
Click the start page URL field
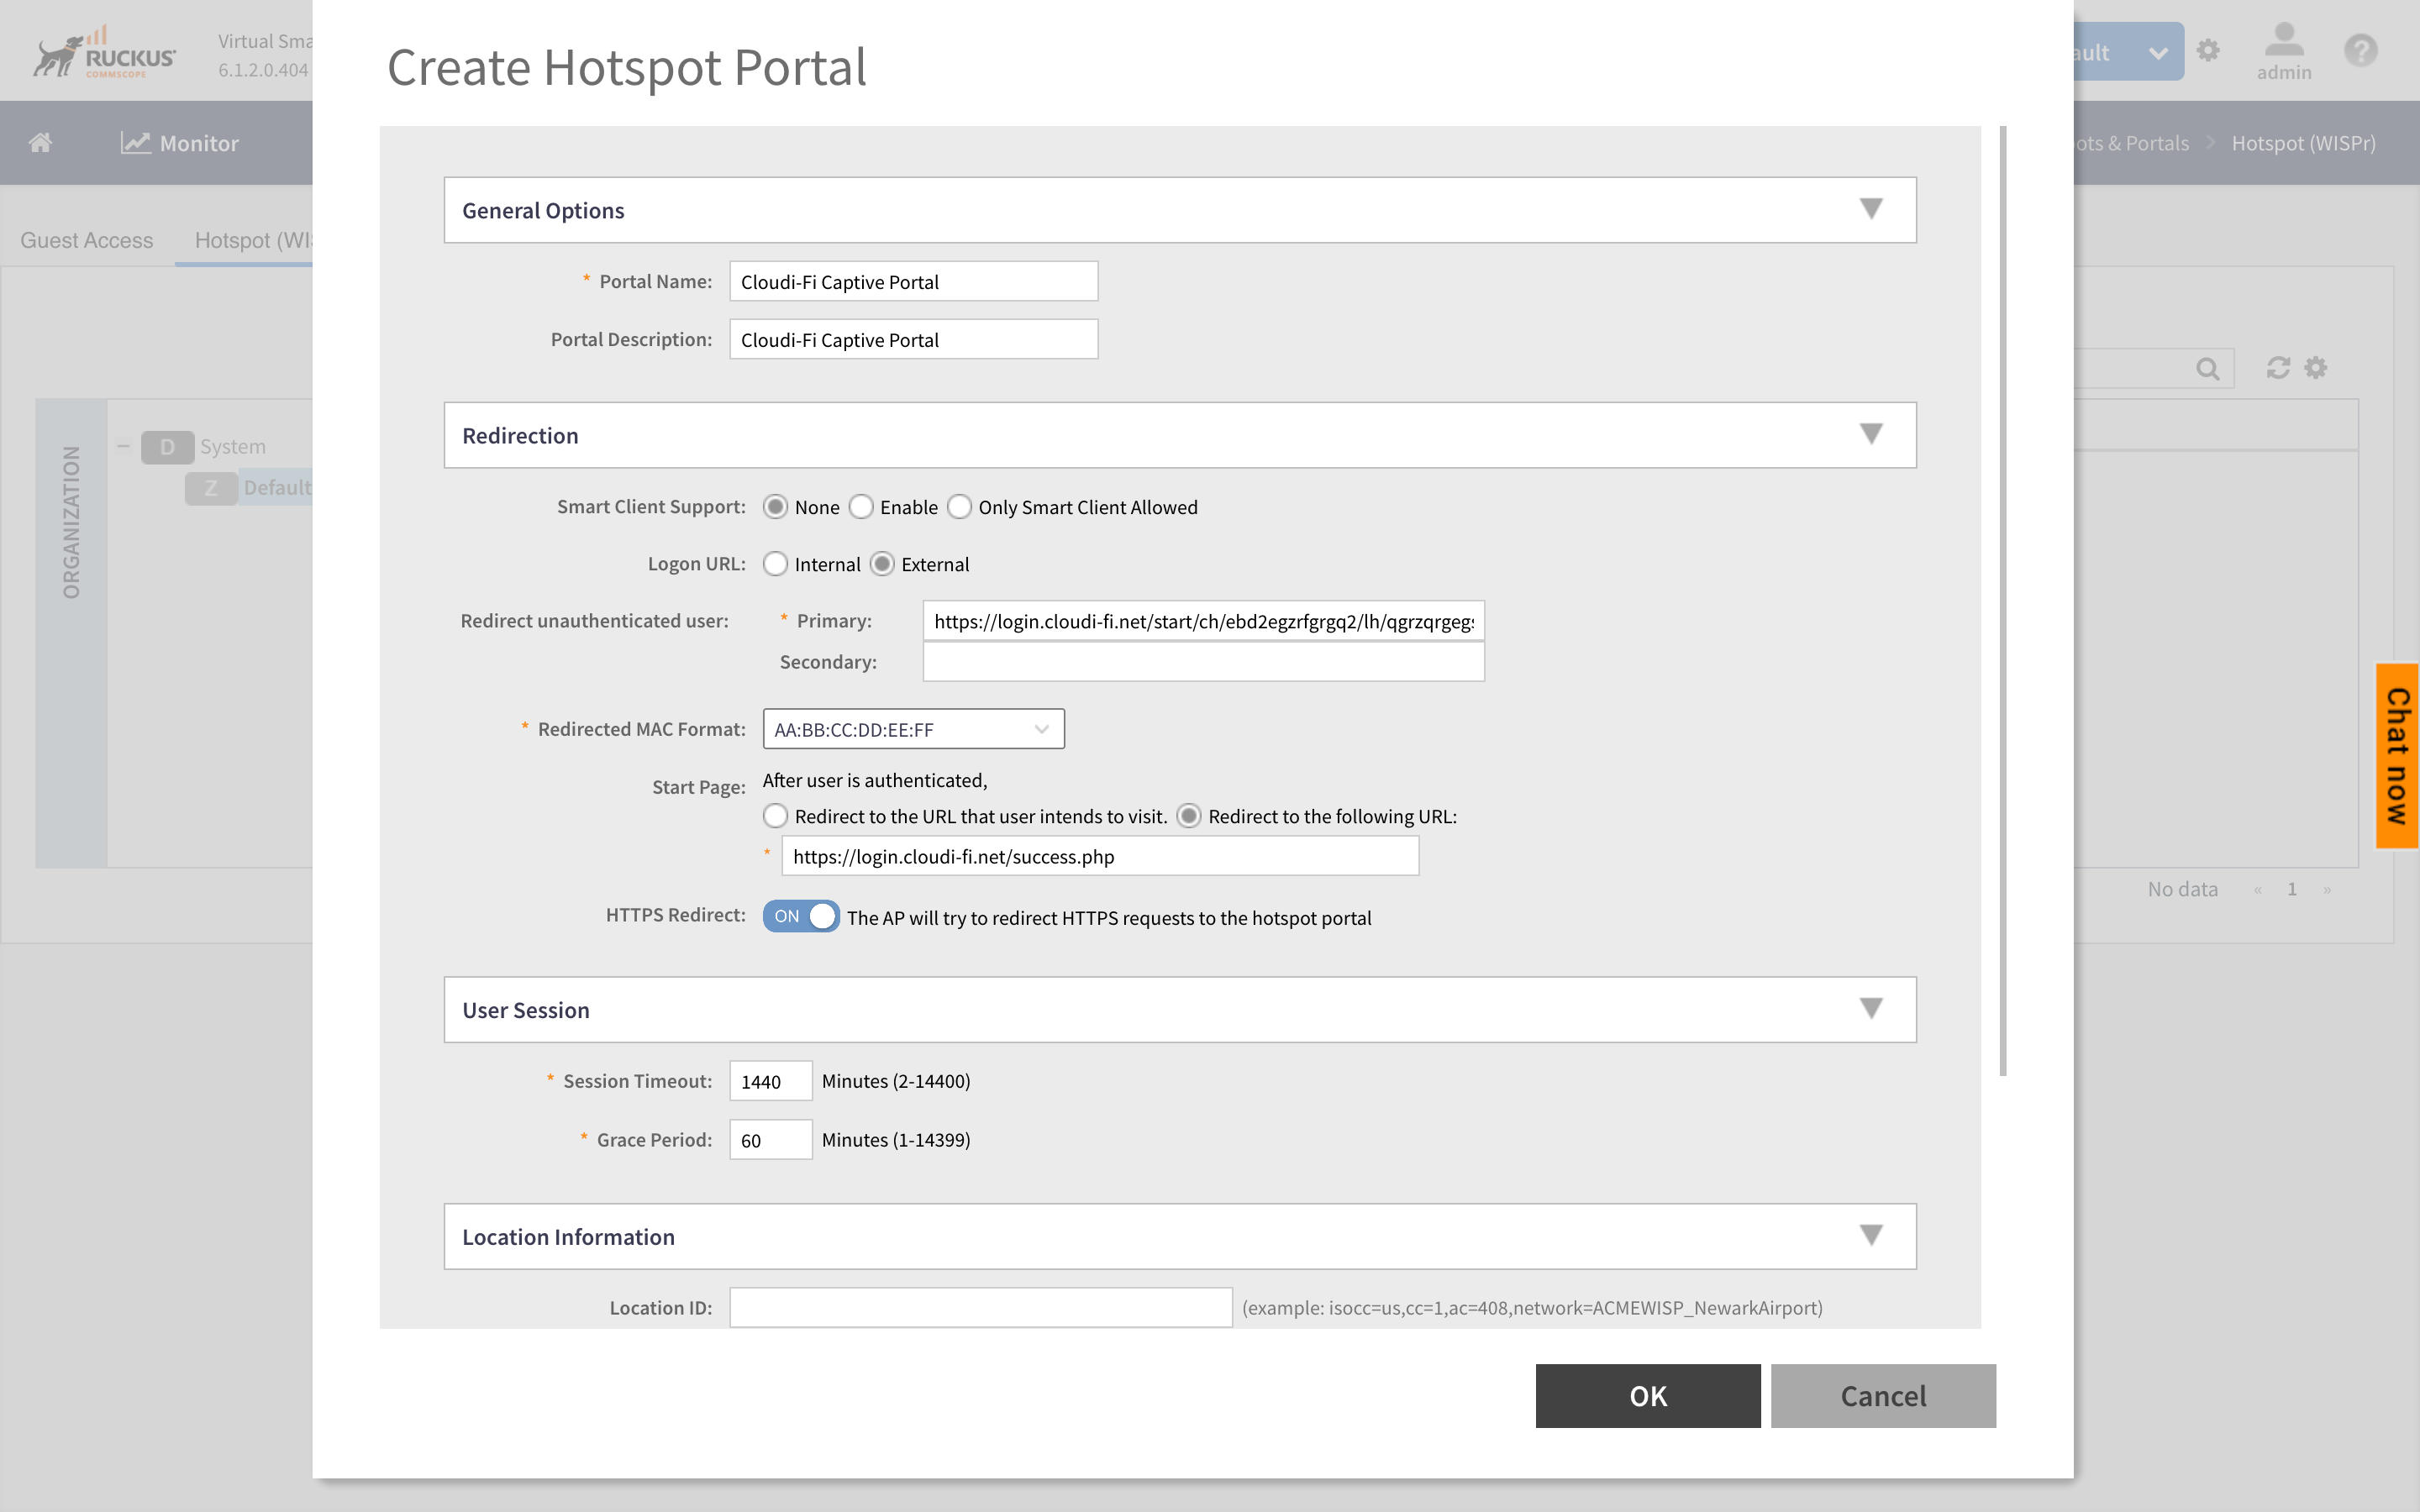pyautogui.click(x=1100, y=856)
